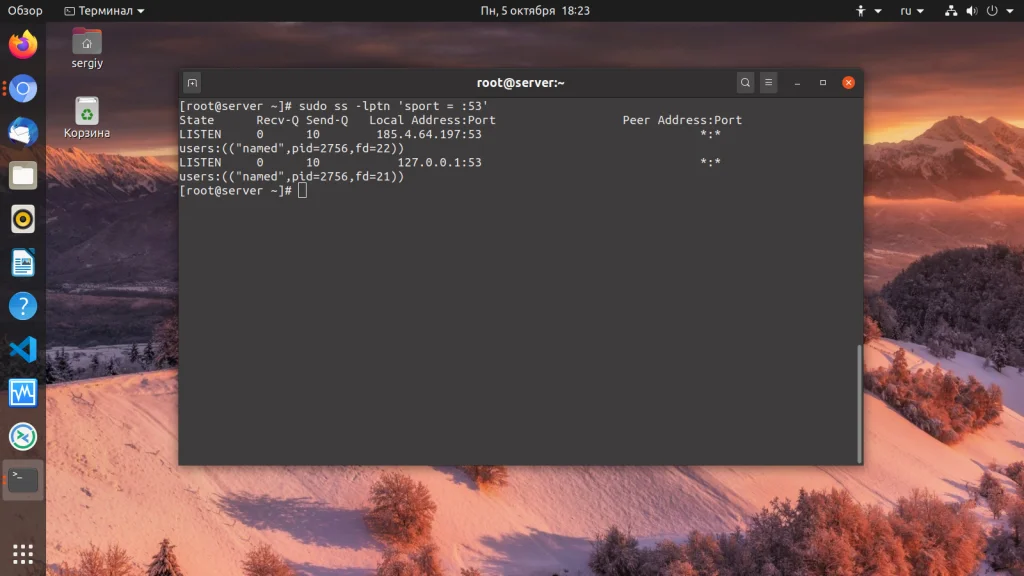The image size is (1024, 576).
Task: Launch Visual Studio Code from the dock
Action: point(23,349)
